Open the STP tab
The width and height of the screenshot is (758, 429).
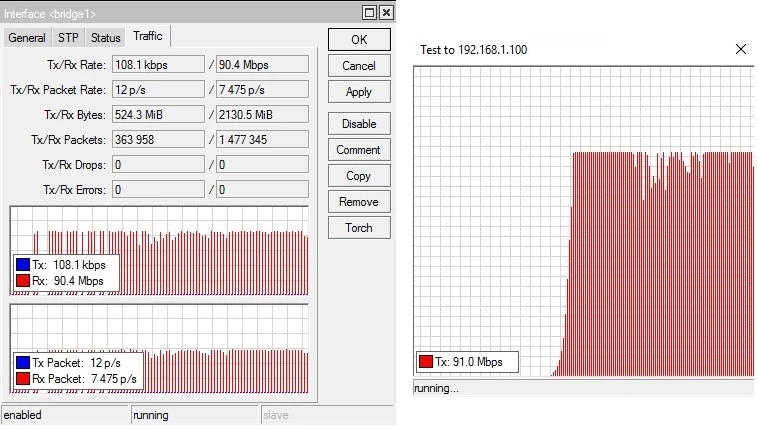coord(68,38)
